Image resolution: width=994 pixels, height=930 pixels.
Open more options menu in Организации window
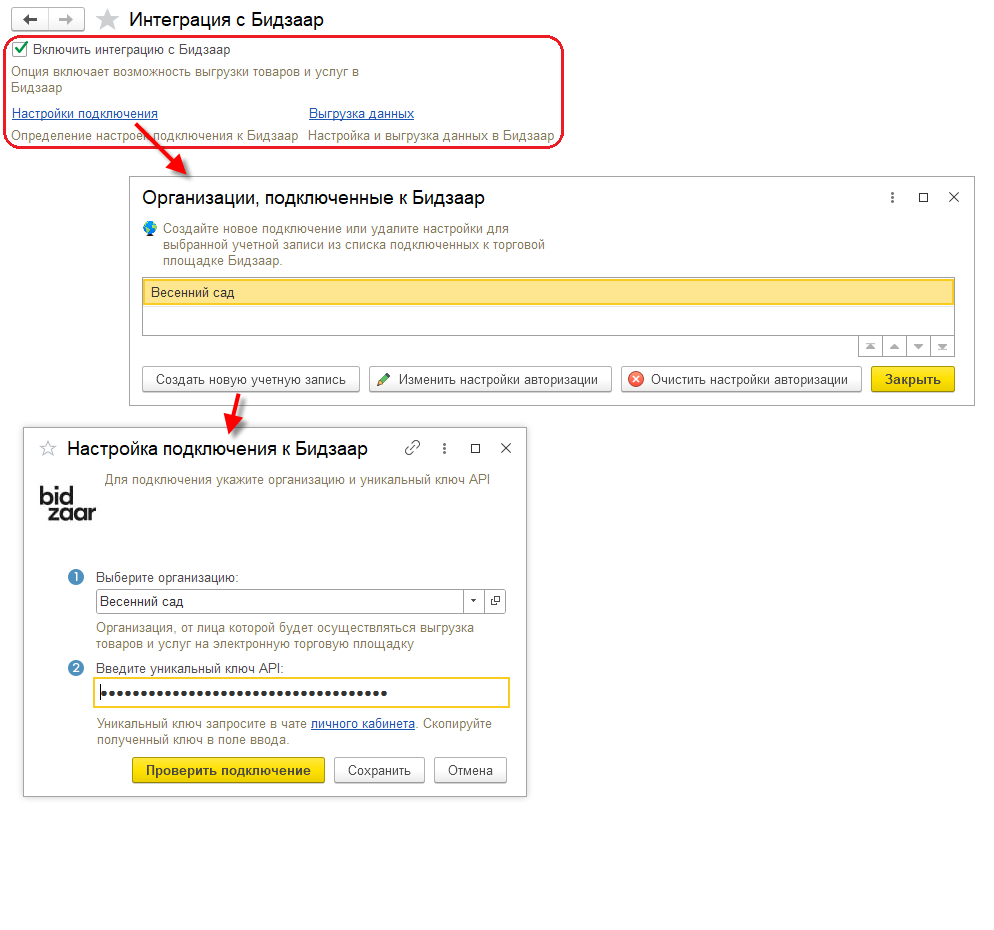pos(892,198)
